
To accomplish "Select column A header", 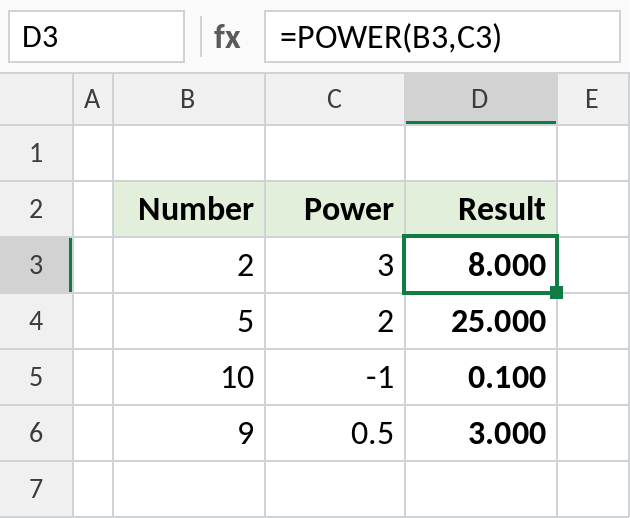I will (x=93, y=99).
